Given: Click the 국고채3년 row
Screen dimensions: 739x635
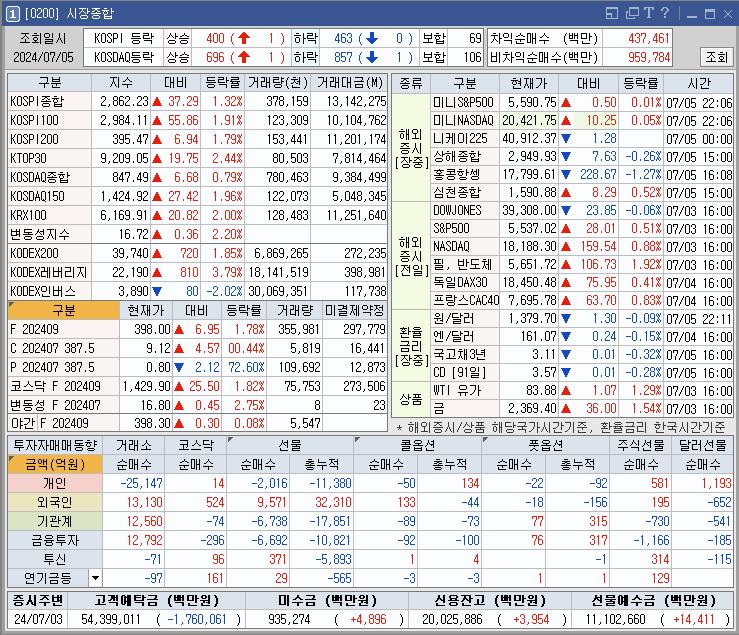Looking at the screenshot, I should (x=582, y=355).
